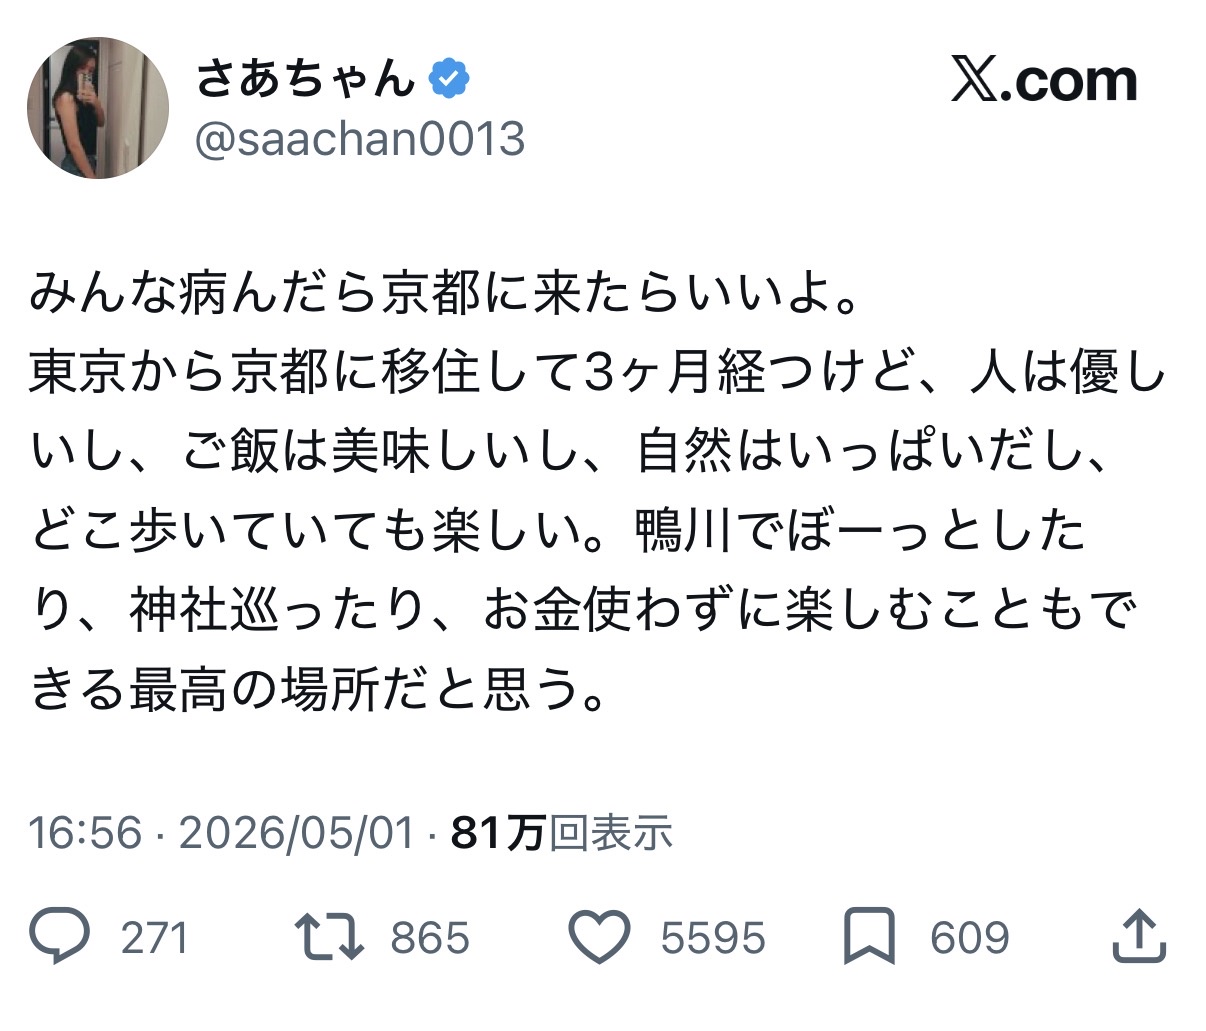Click the final line ending 場所だと思う

tap(318, 689)
